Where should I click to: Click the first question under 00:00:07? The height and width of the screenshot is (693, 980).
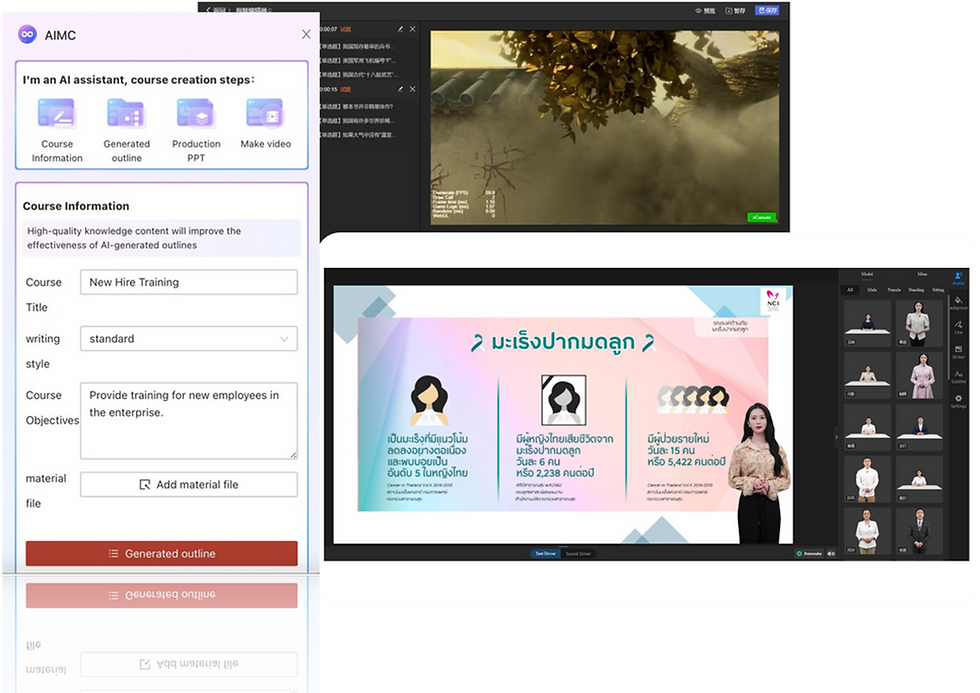pyautogui.click(x=357, y=46)
